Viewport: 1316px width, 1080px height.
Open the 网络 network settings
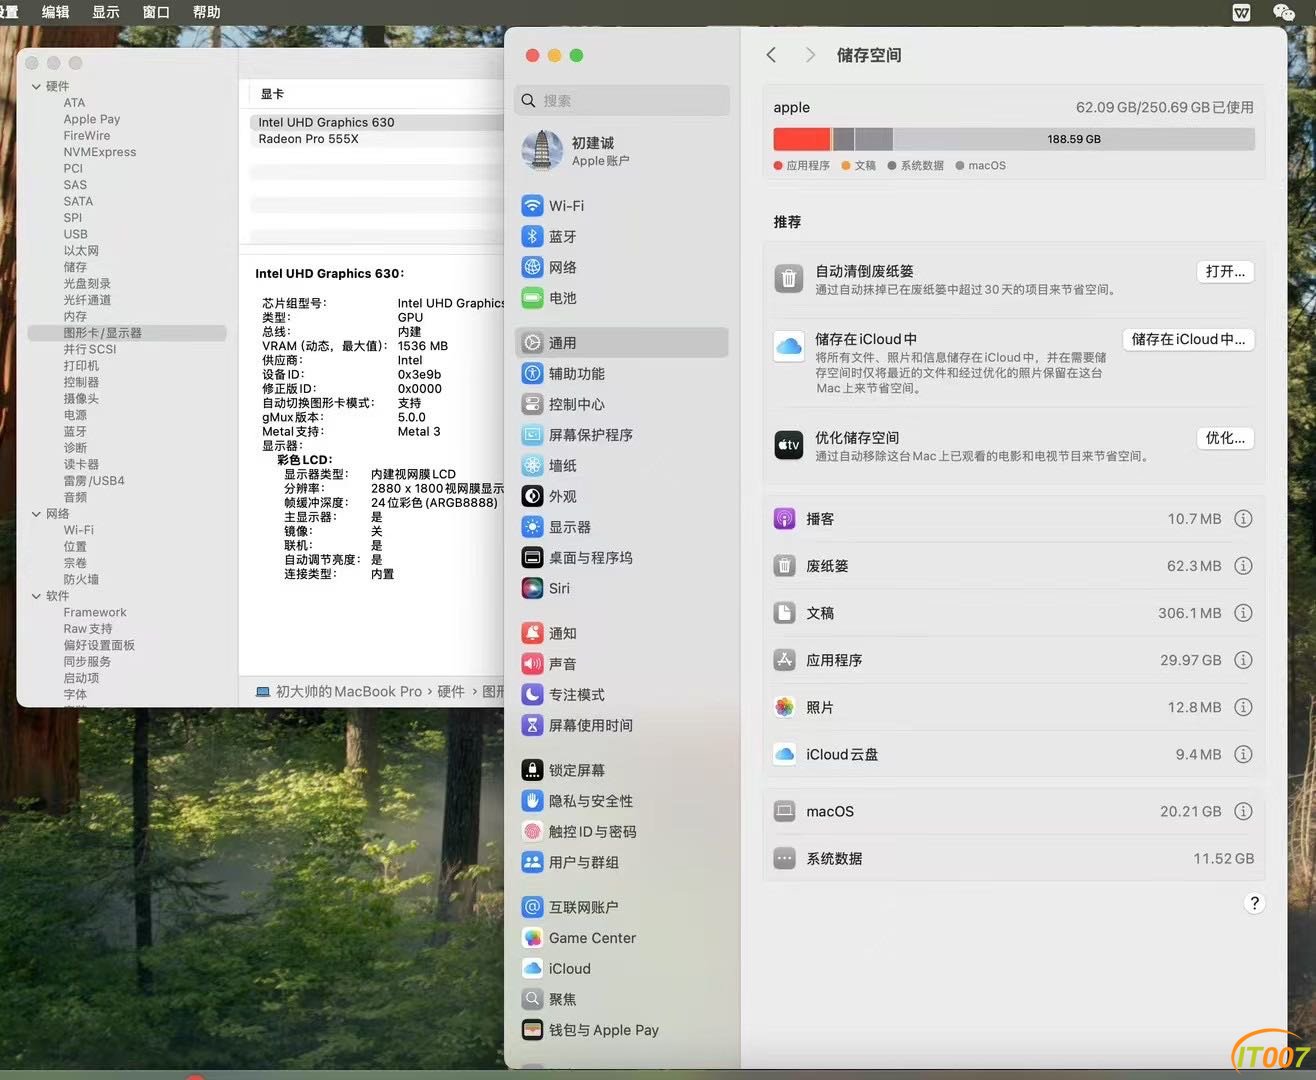(622, 267)
